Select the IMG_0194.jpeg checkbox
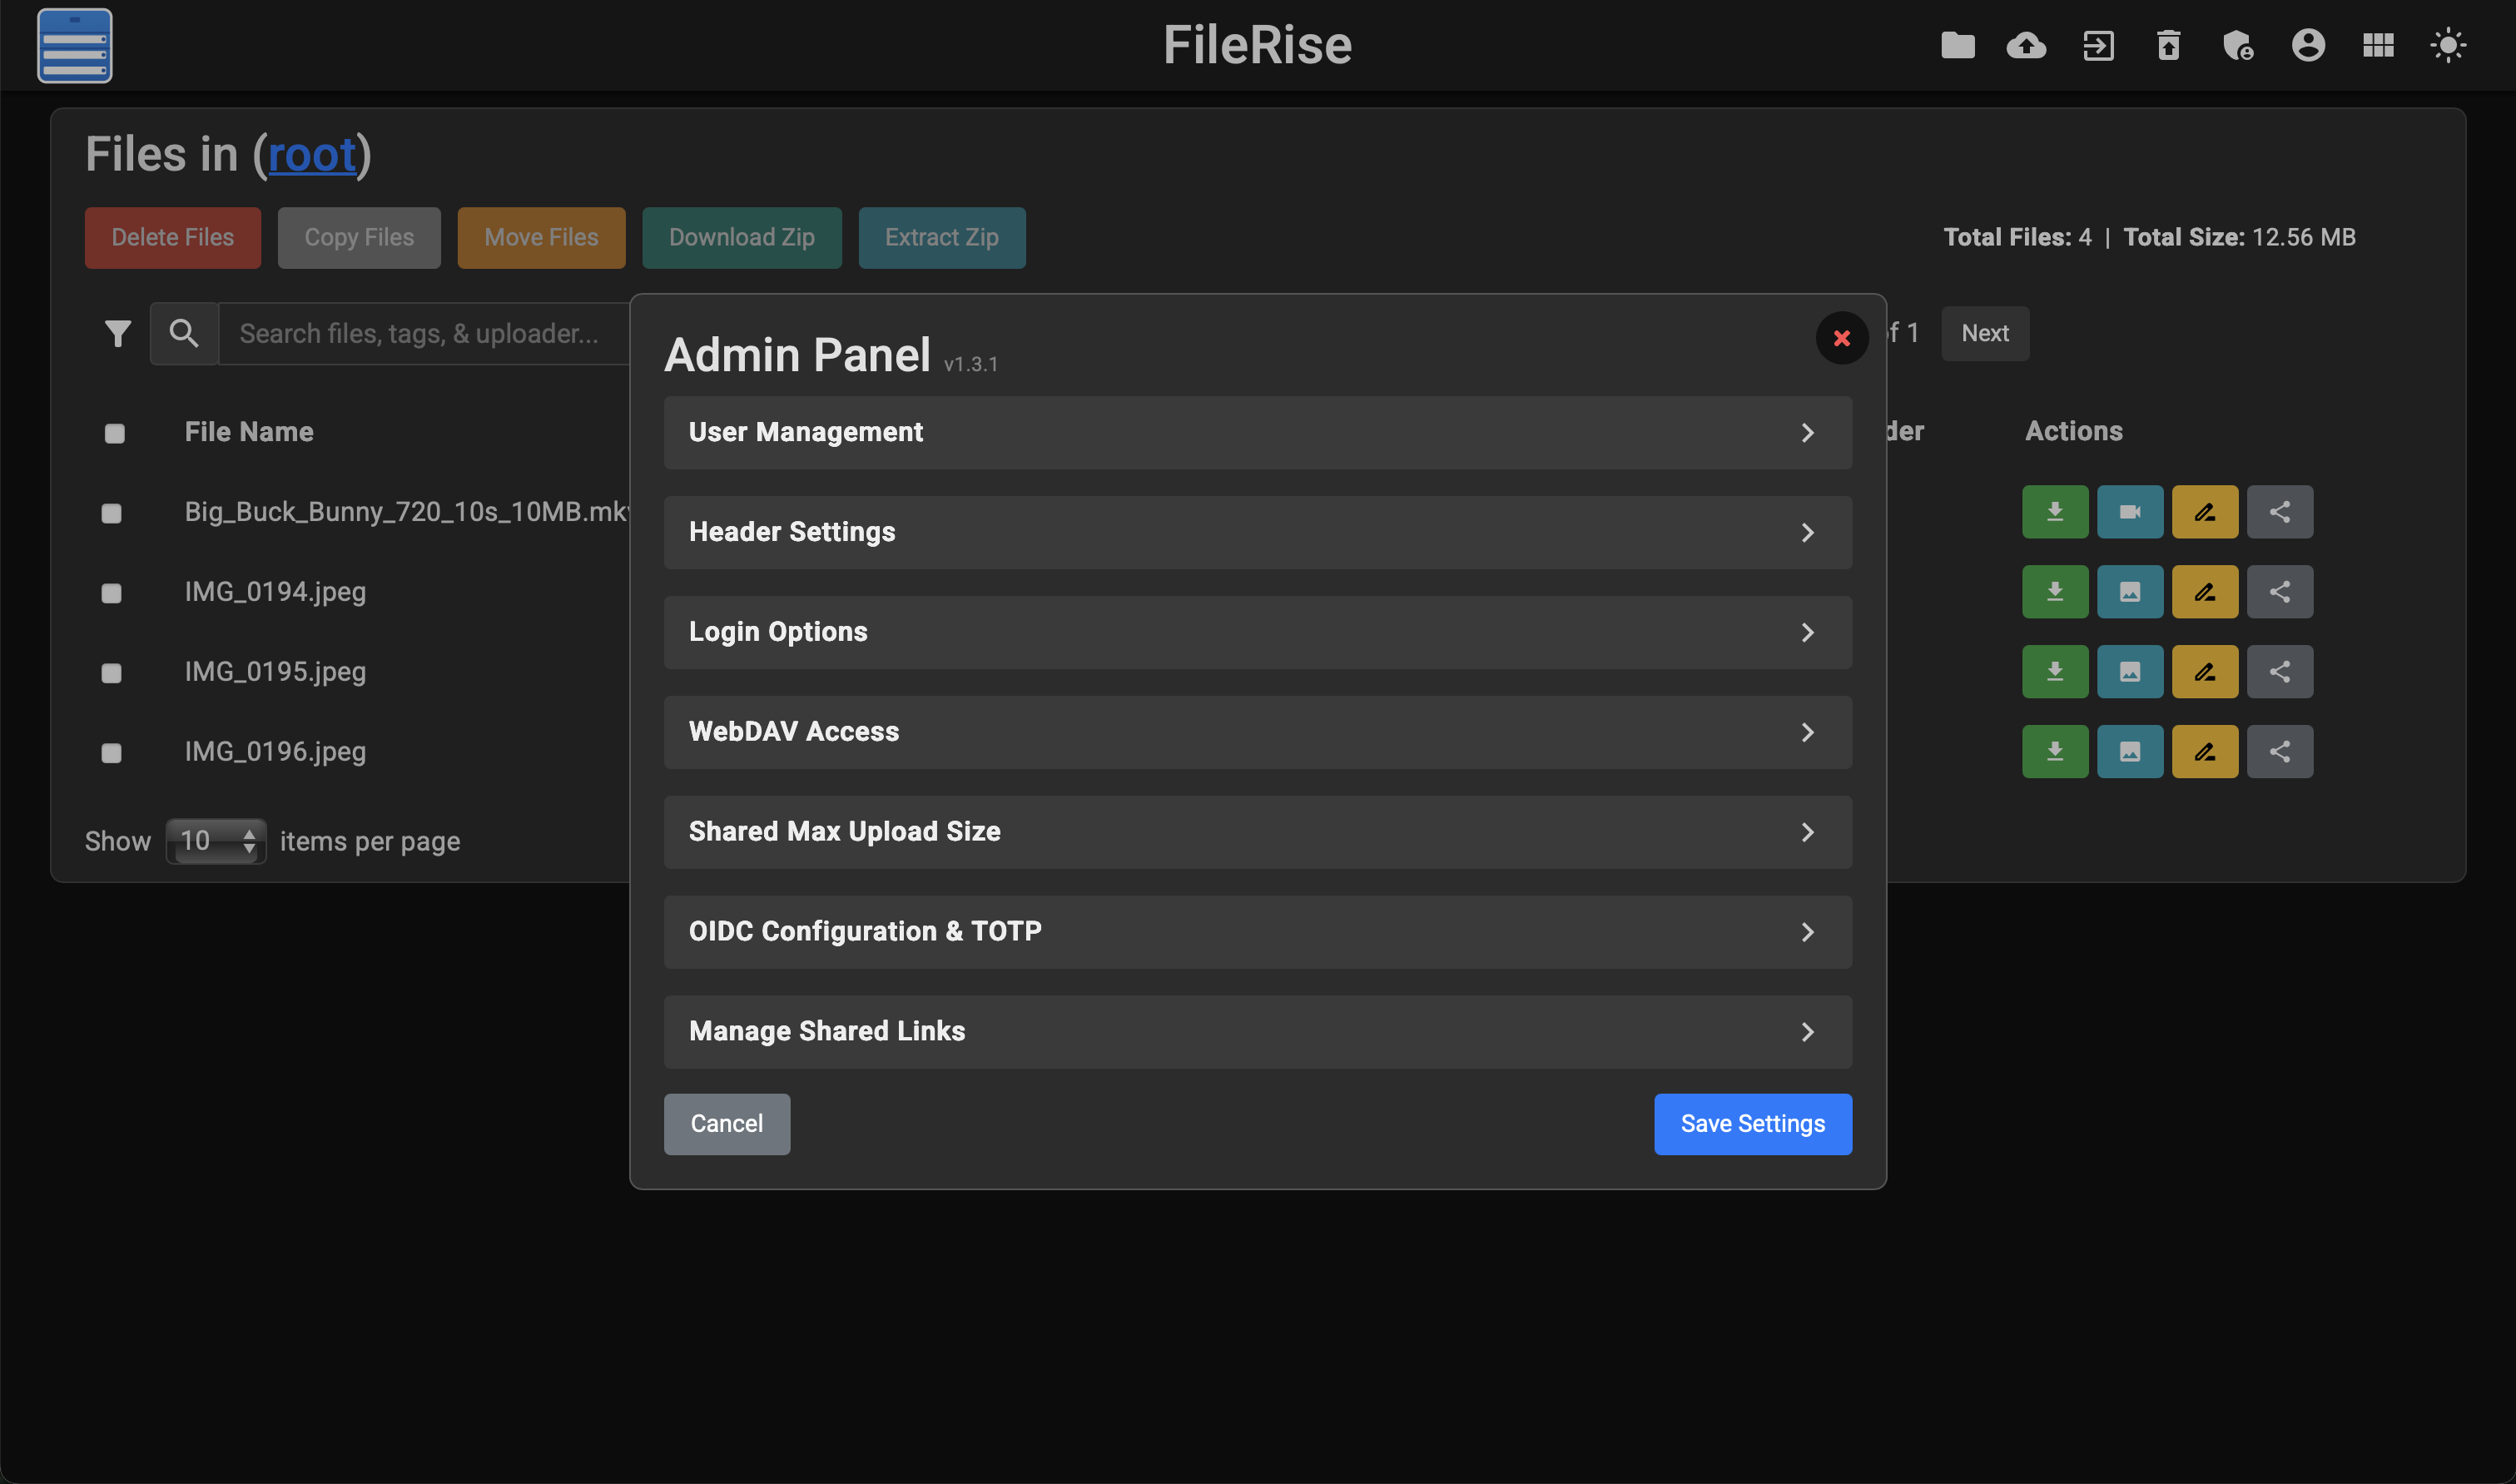 pos(112,593)
